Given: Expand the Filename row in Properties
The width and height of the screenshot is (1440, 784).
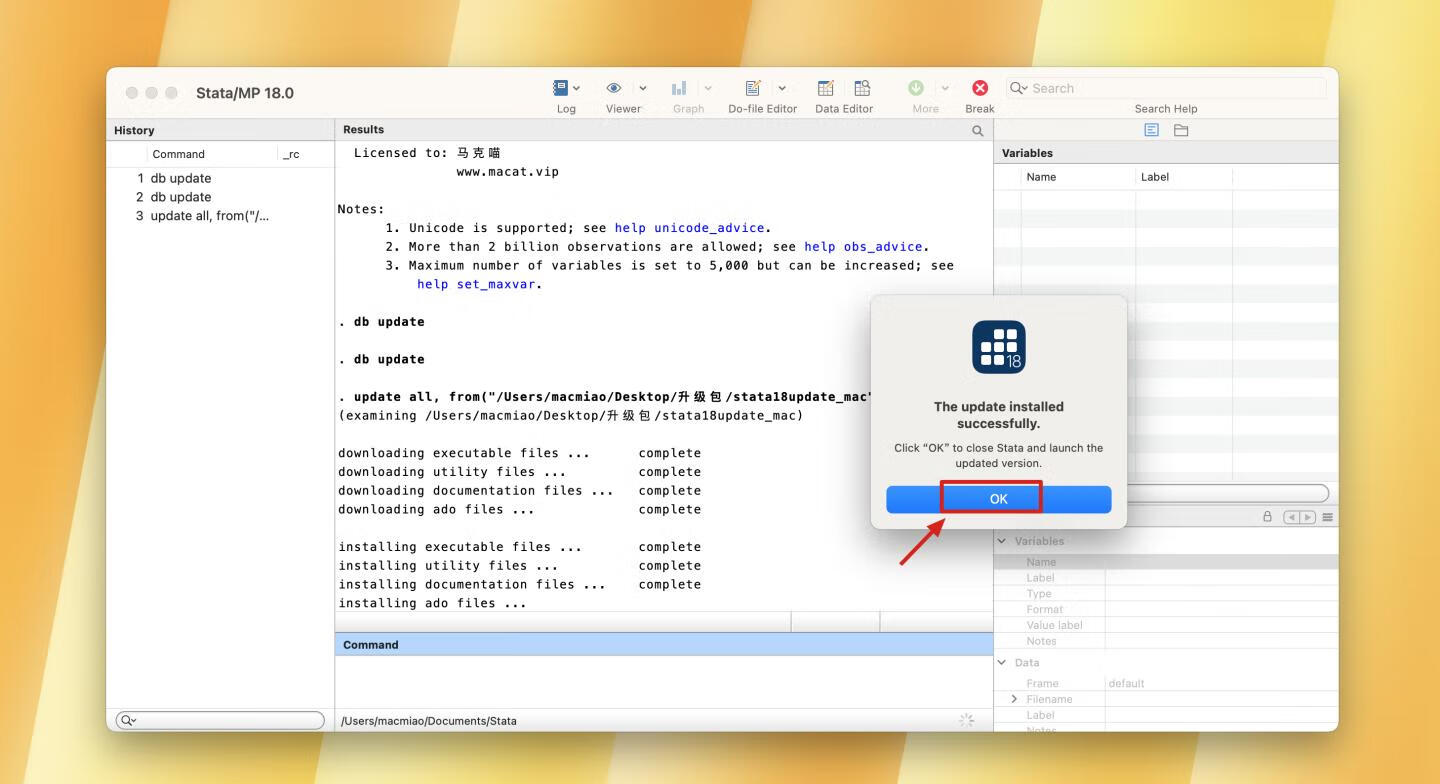Looking at the screenshot, I should [x=1015, y=699].
